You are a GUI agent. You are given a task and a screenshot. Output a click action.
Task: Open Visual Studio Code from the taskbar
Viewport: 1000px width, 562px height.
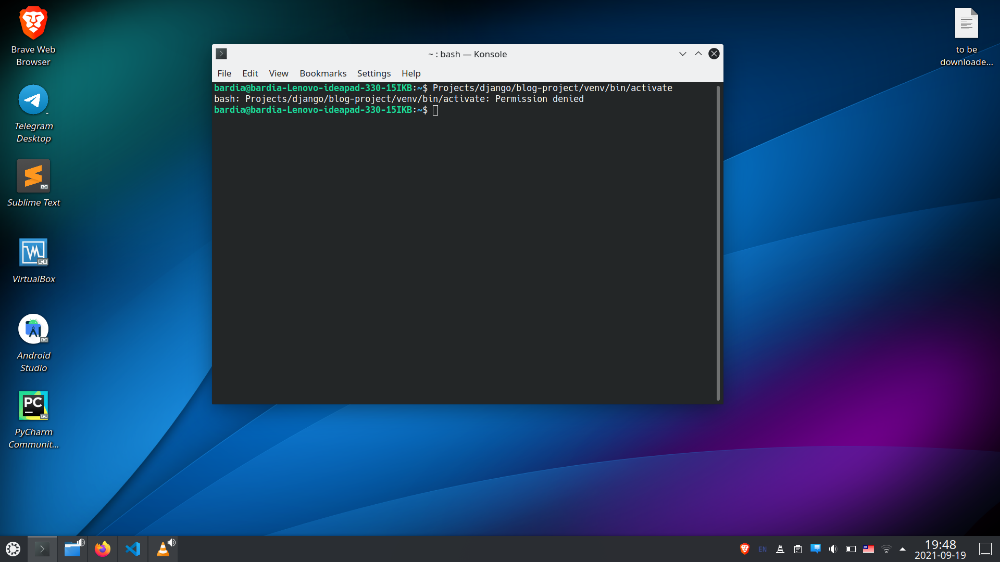coord(132,549)
